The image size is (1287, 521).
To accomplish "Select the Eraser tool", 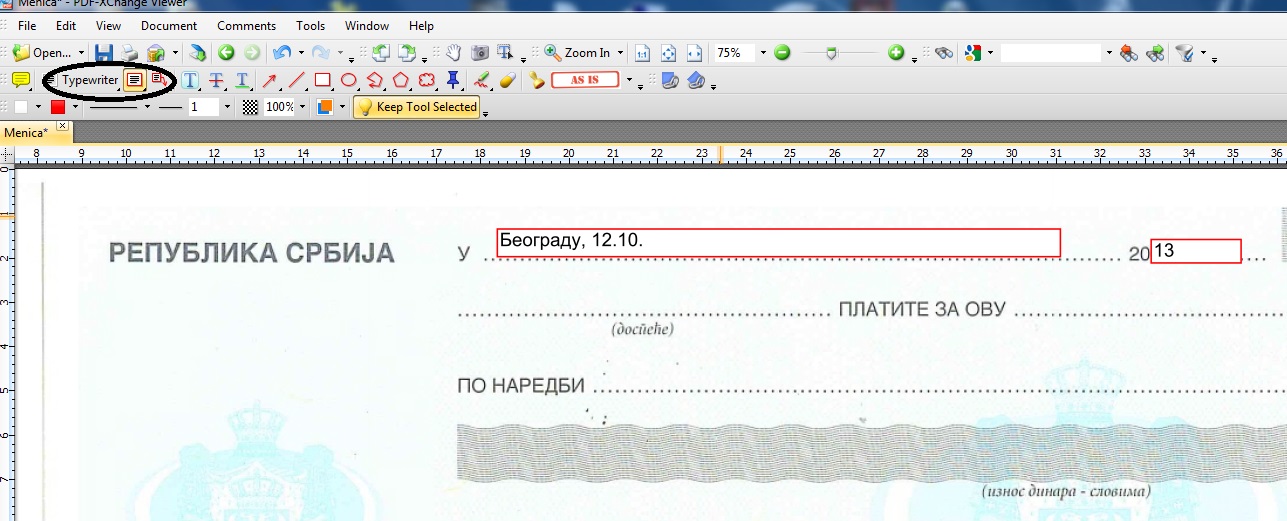I will tap(507, 80).
